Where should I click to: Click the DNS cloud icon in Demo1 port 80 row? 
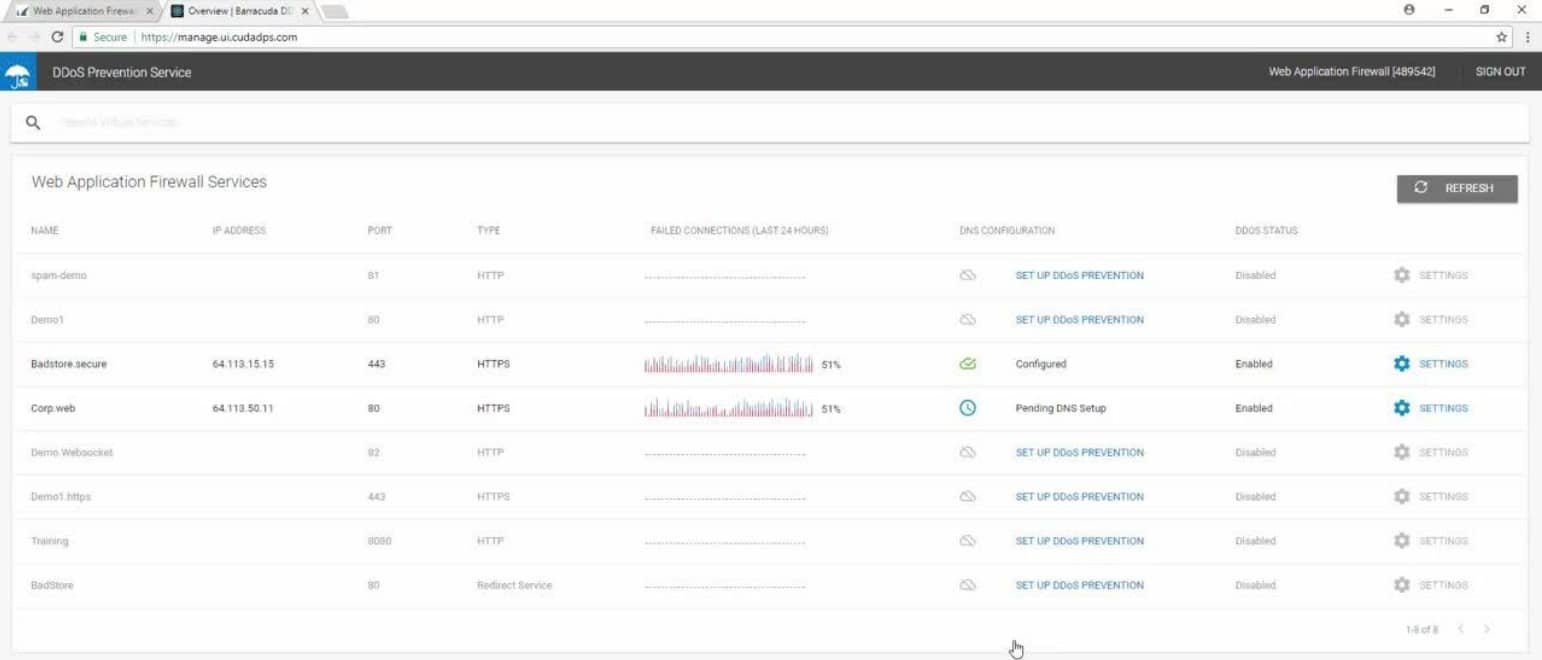tap(967, 320)
